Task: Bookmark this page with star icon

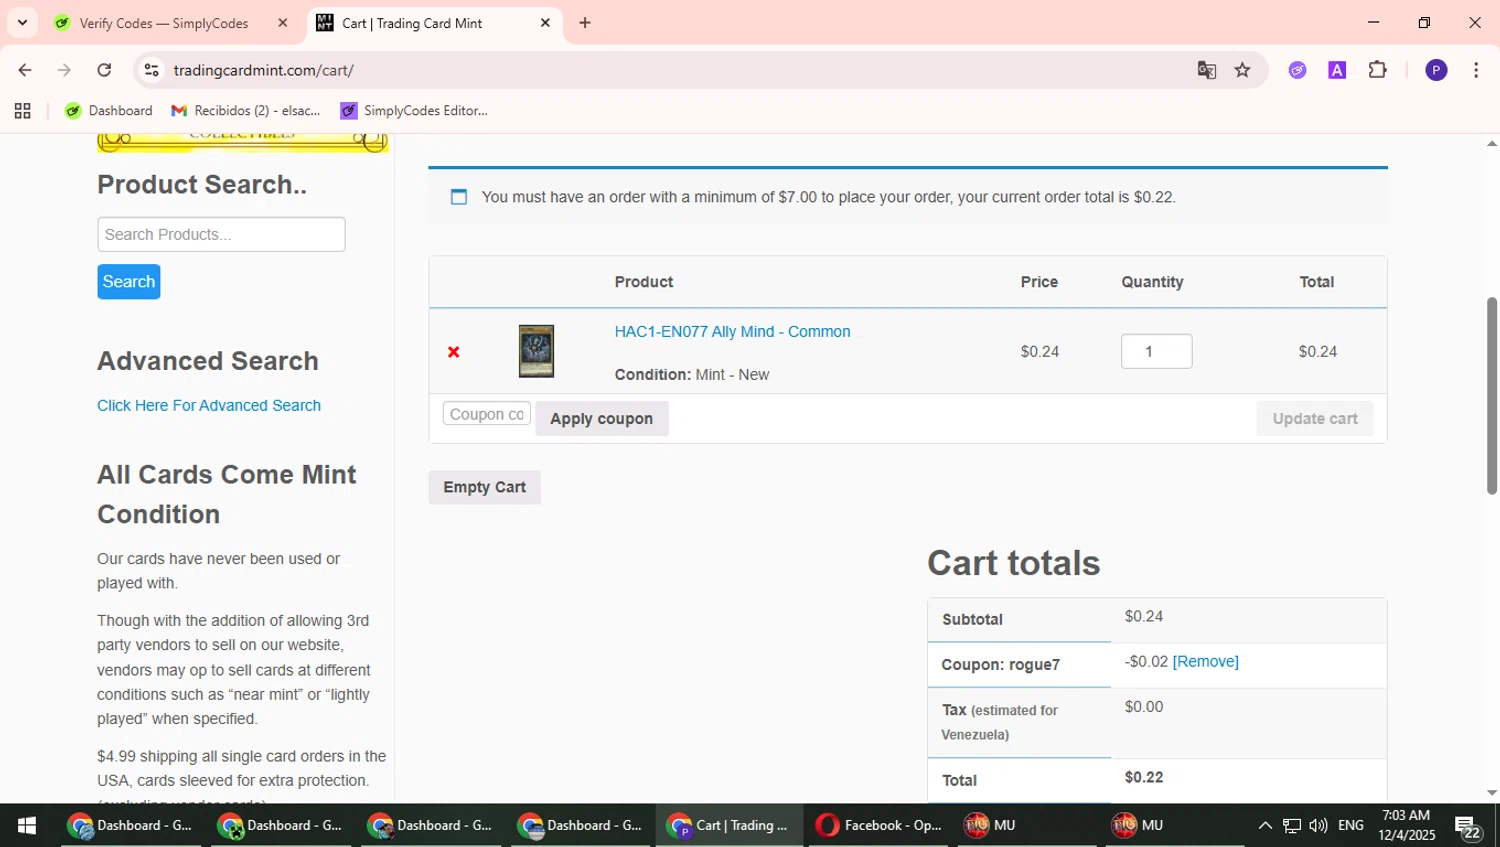Action: 1242,70
